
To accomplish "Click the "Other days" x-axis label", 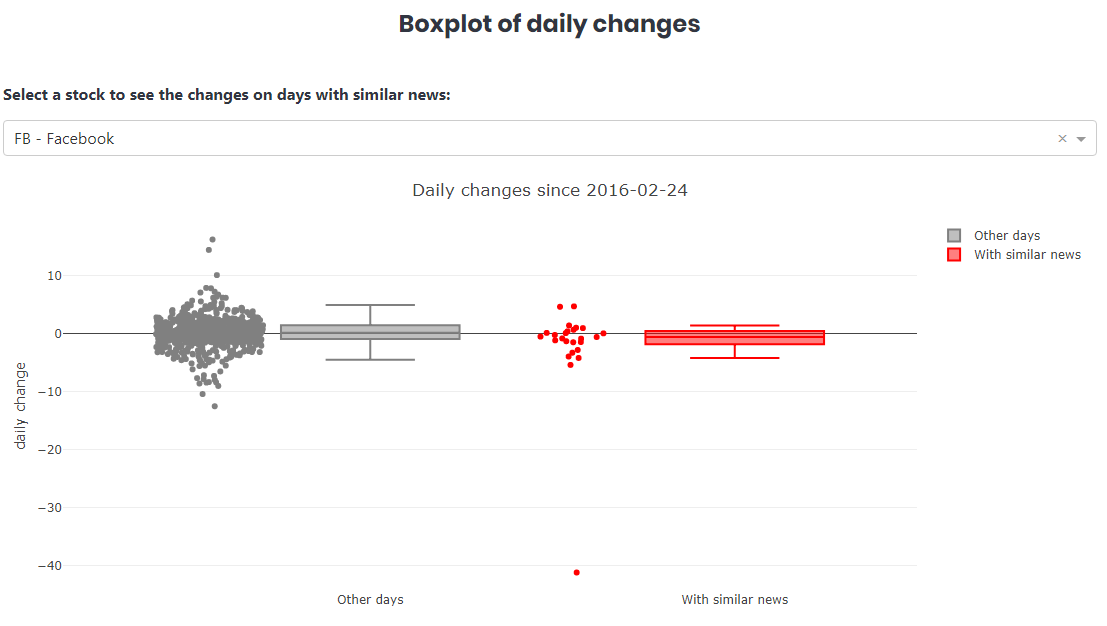I will [x=370, y=600].
